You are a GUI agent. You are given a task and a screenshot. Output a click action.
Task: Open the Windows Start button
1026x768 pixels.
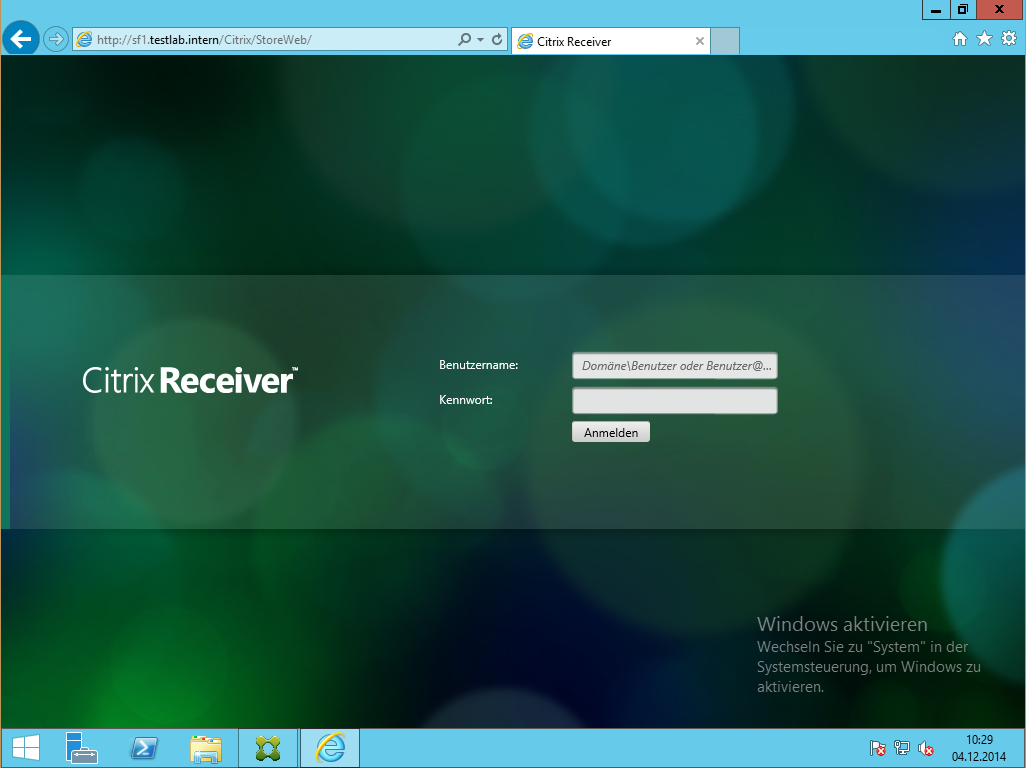click(26, 748)
